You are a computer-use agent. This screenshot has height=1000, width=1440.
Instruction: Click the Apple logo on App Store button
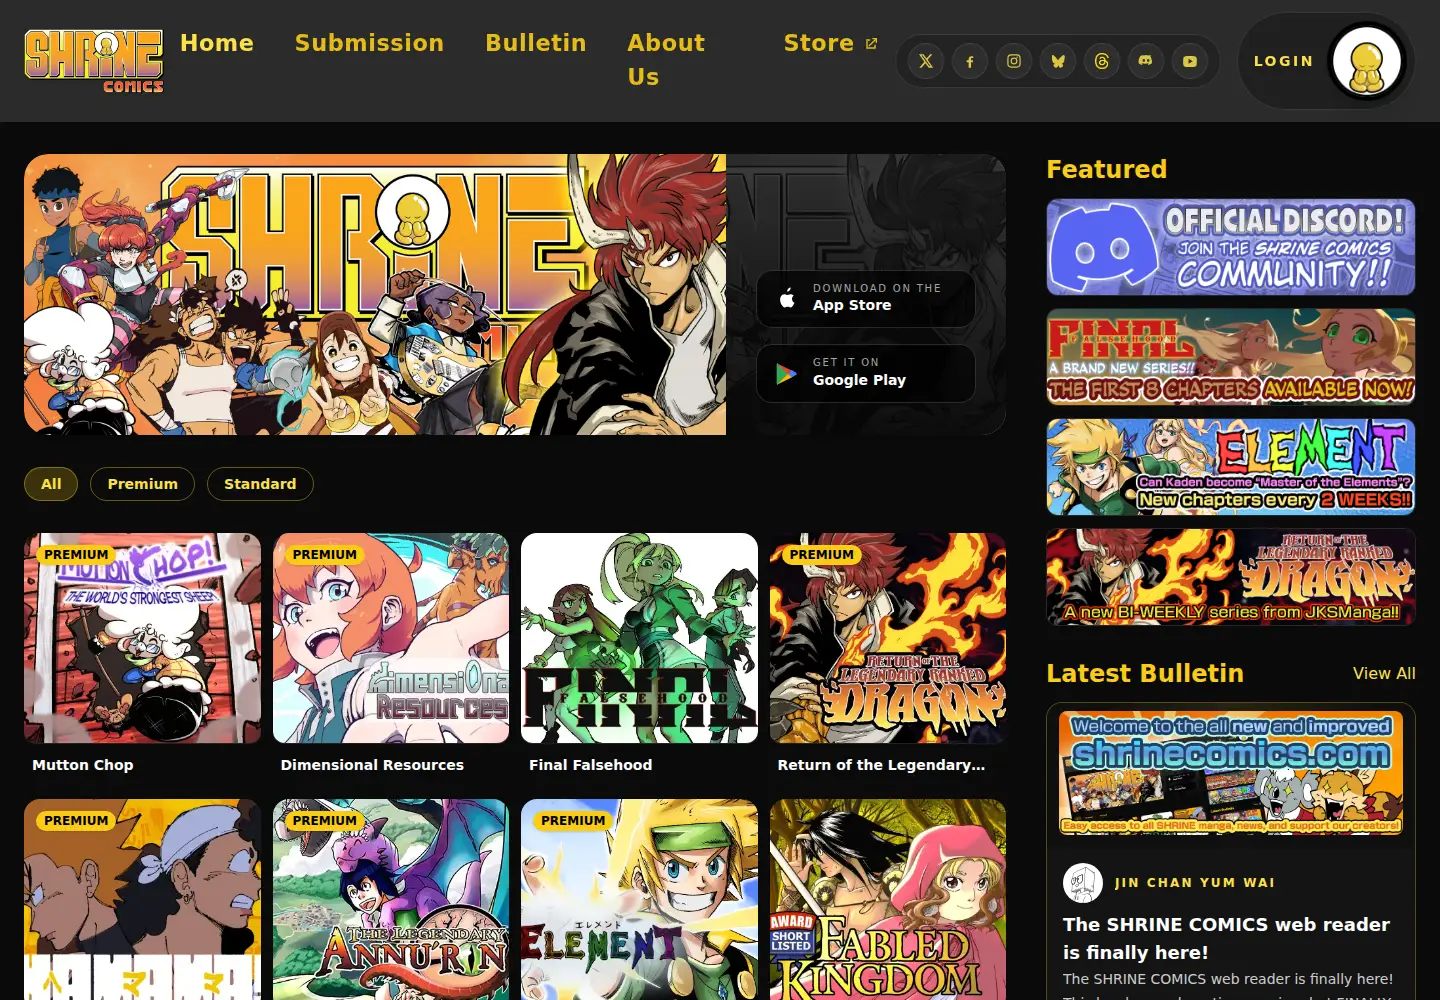[787, 298]
